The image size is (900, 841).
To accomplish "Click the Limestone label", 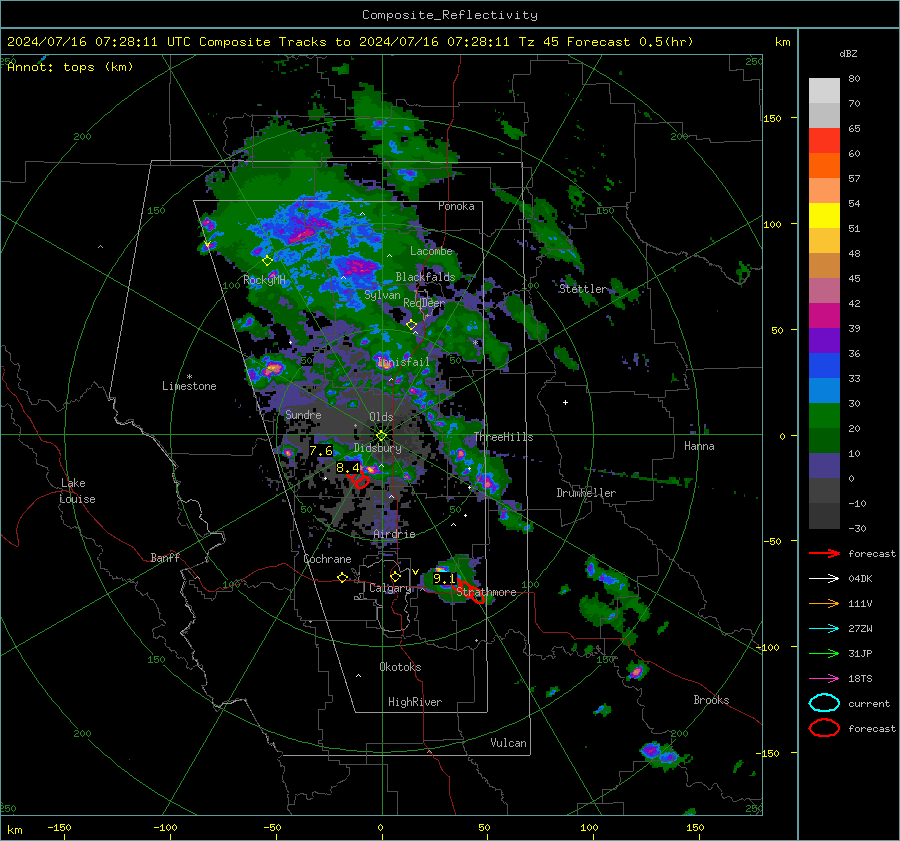I will tap(189, 386).
